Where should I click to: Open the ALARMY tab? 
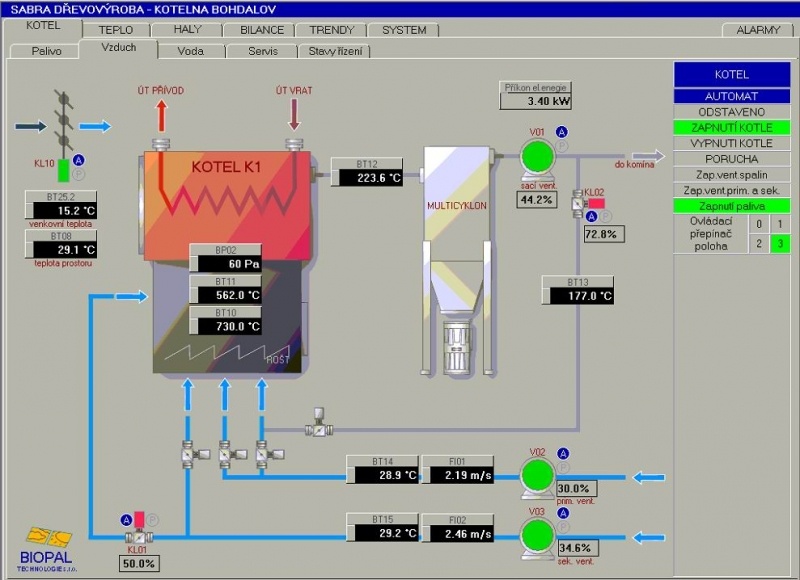pos(758,30)
